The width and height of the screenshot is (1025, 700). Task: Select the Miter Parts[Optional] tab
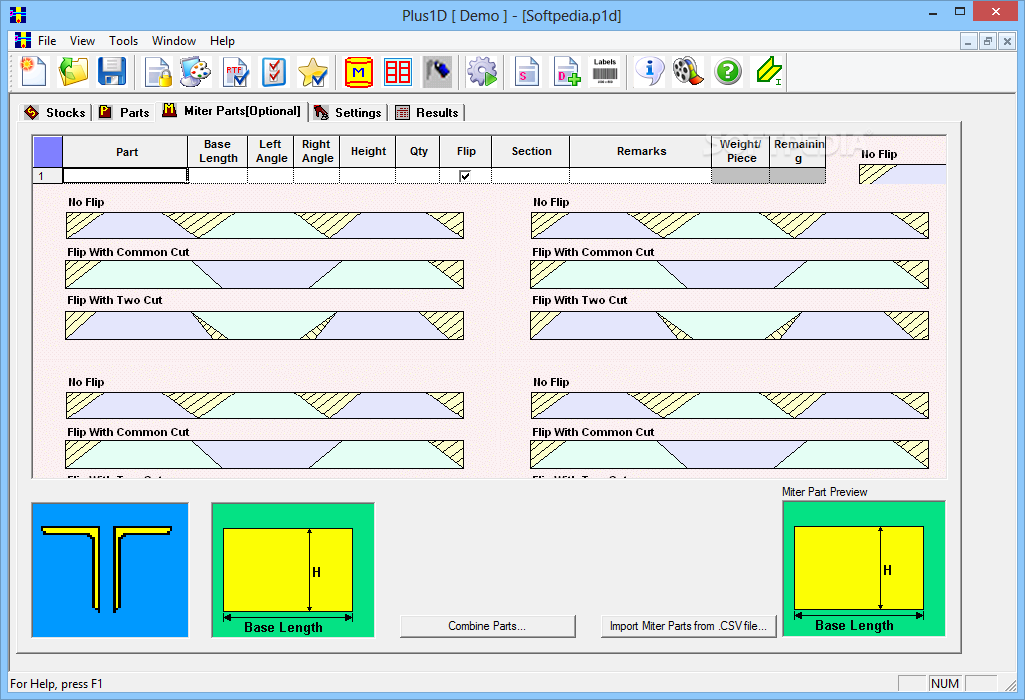[x=232, y=111]
